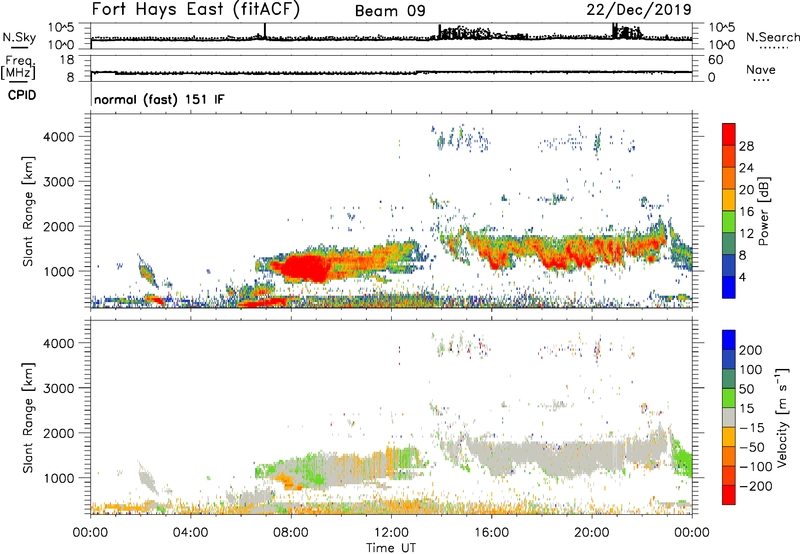
Task: Pick the top blue velocity colorbar segment
Action: (729, 340)
